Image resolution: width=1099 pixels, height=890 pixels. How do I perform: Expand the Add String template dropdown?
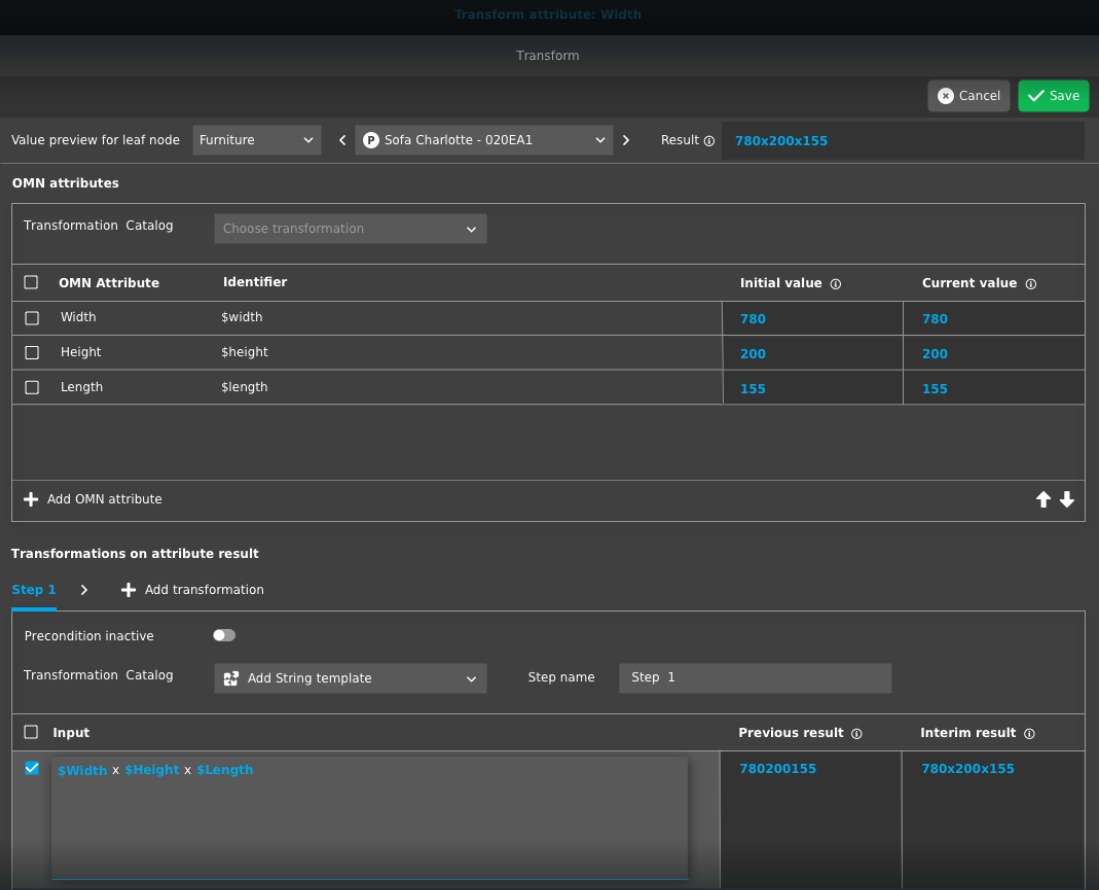pos(350,678)
